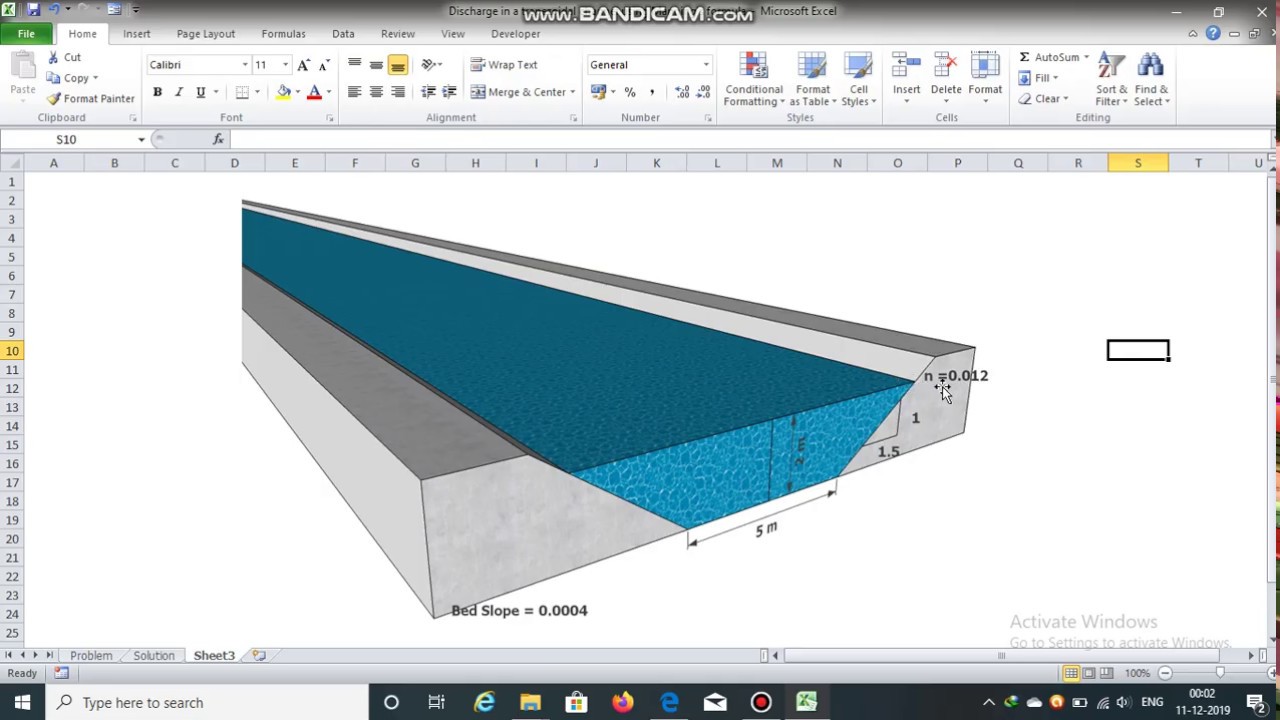
Task: Toggle center horizontal alignment
Action: (x=376, y=92)
